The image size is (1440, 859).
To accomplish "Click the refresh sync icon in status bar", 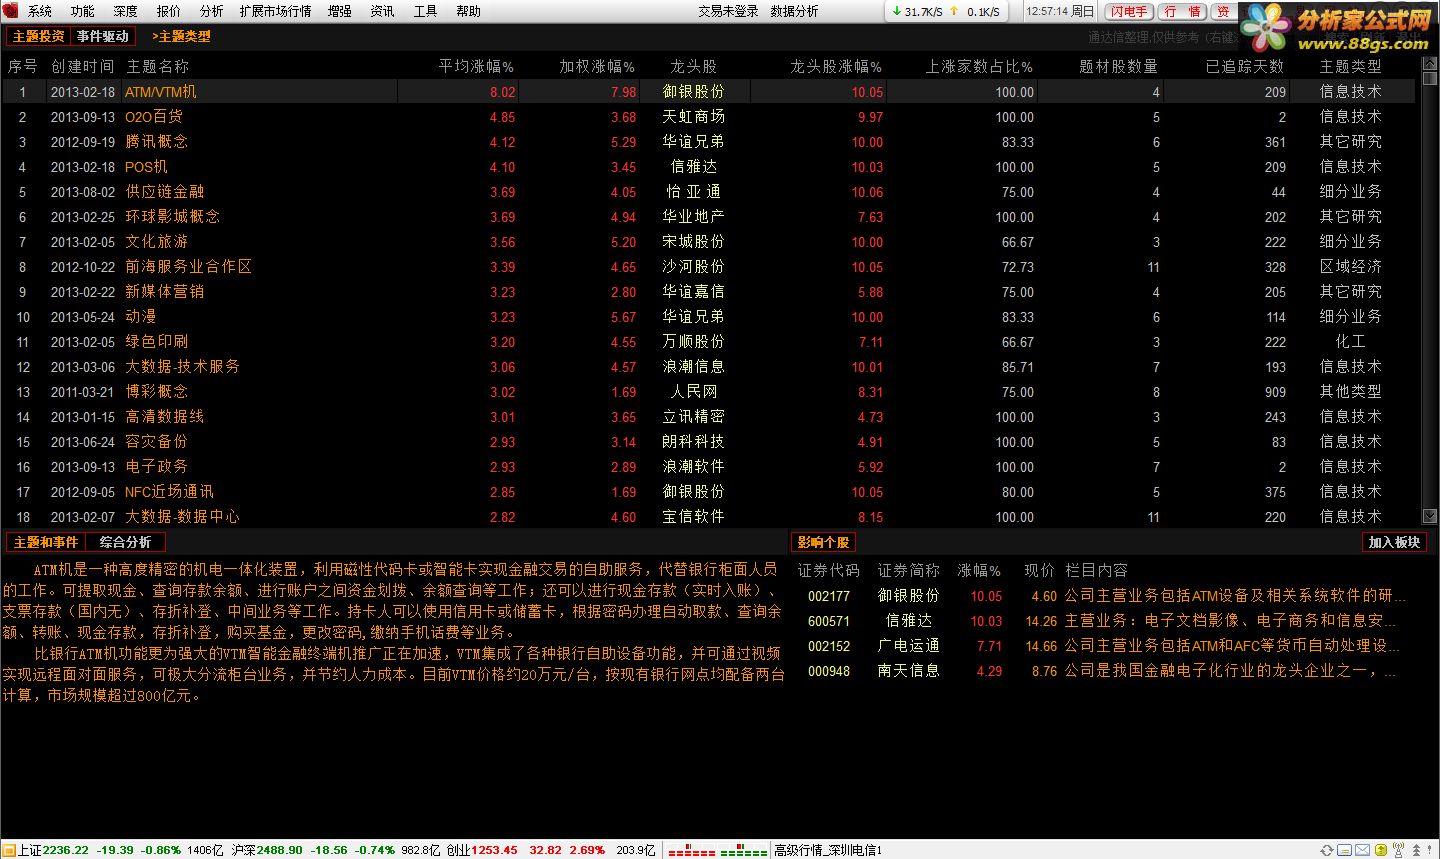I will [1327, 850].
